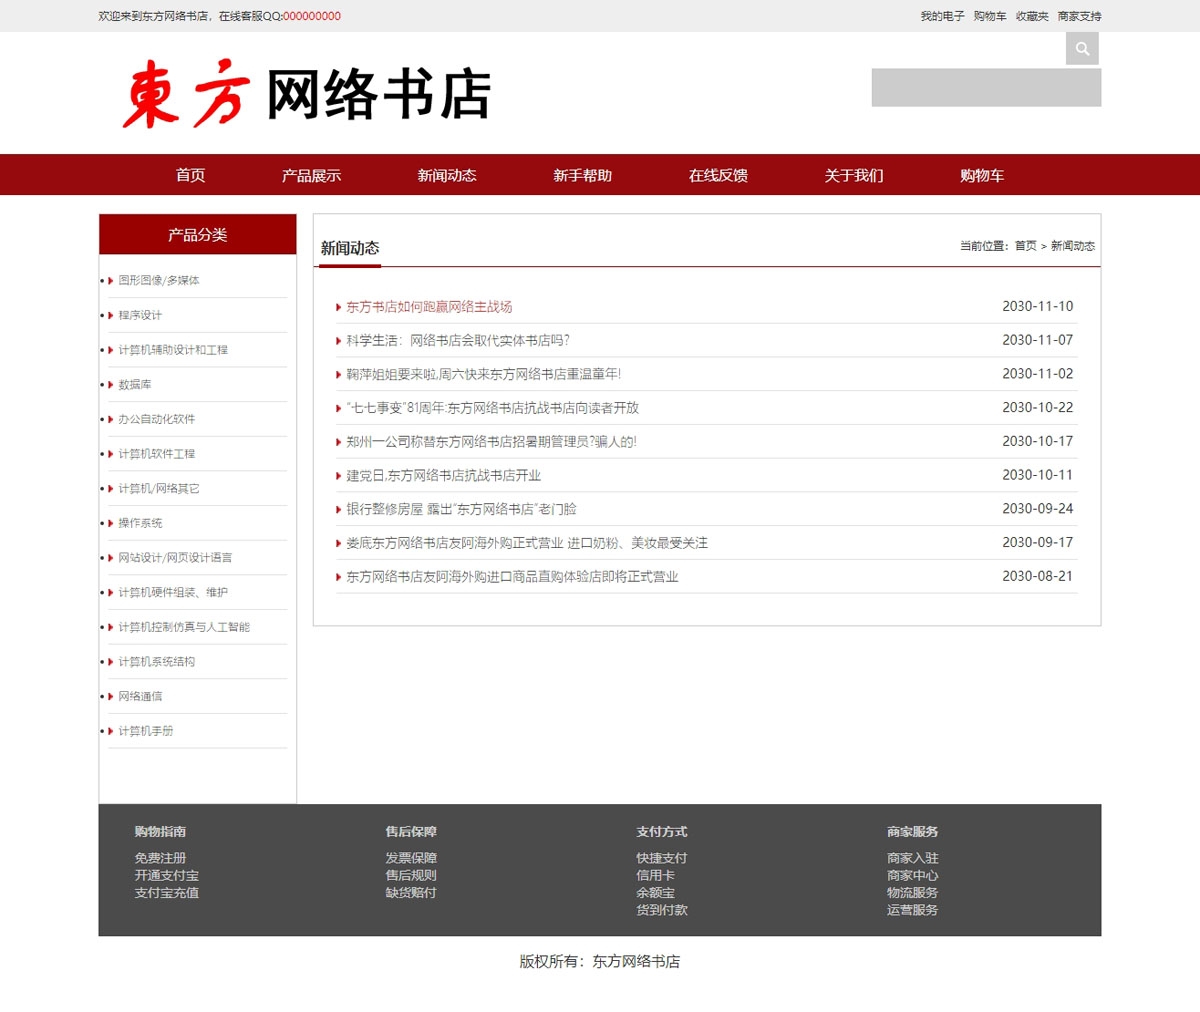Image resolution: width=1200 pixels, height=1012 pixels.
Task: Click 收藏夹 in the top bar
Action: tap(1032, 16)
